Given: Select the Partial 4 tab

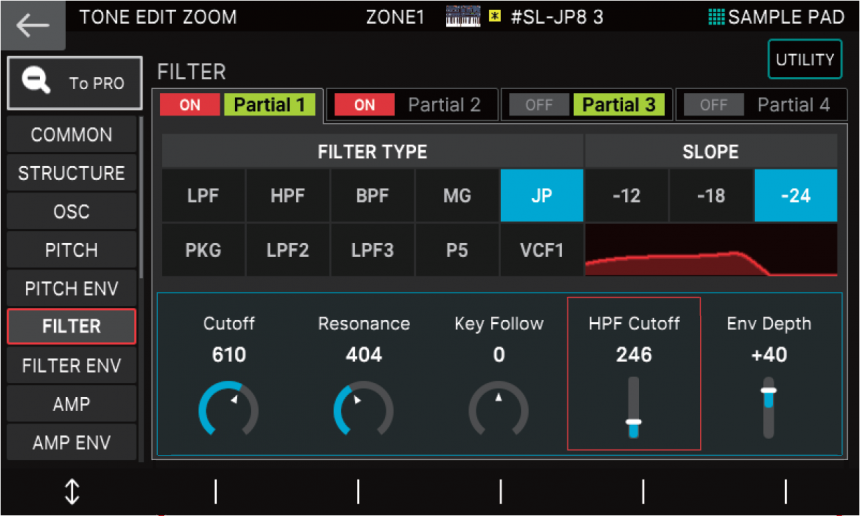Looking at the screenshot, I should (x=794, y=105).
